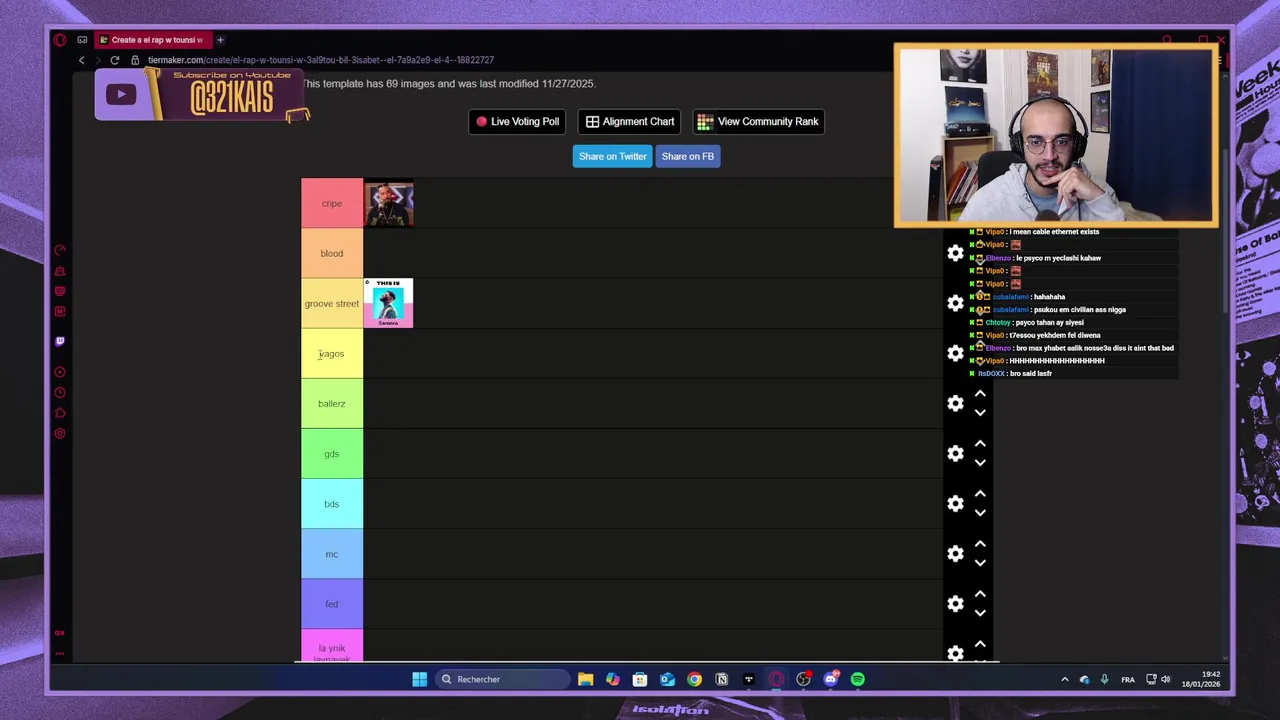Viewport: 1280px width, 720px height.
Task: Open the GX Corner sidebar icon
Action: (60, 633)
